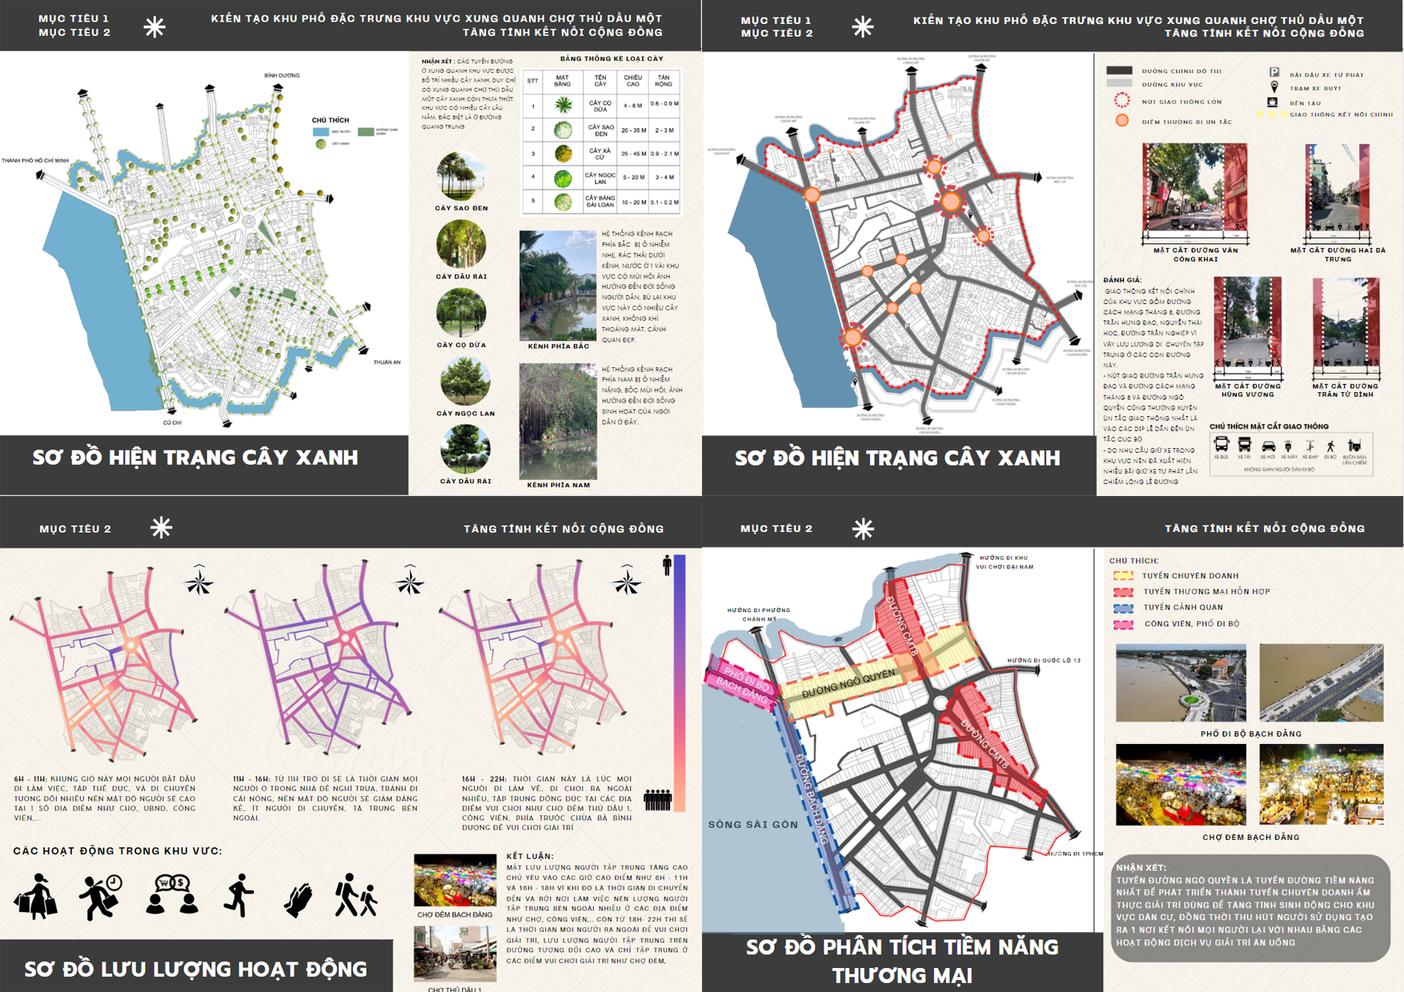Open the Kênh phía Bắc canal photo
This screenshot has width=1404, height=992.
(558, 286)
